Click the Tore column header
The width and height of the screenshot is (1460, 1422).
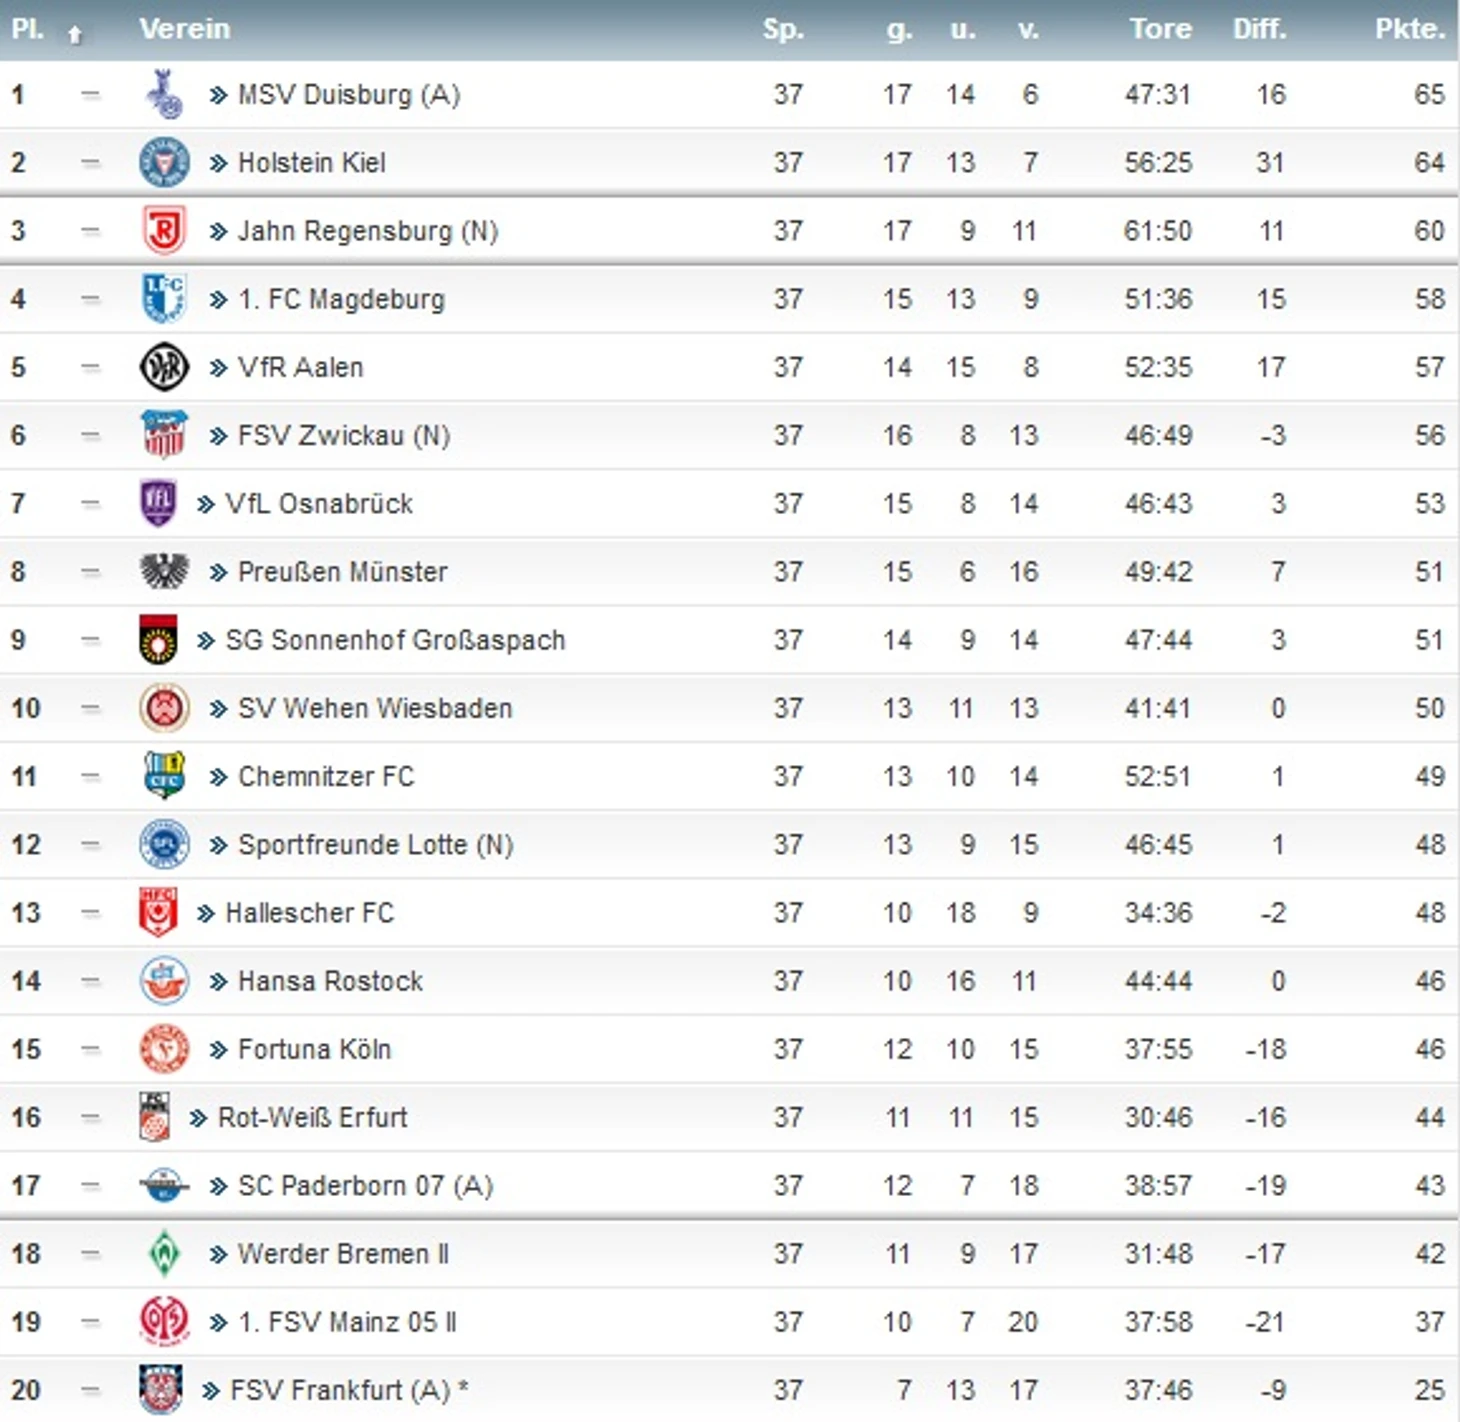1160,29
